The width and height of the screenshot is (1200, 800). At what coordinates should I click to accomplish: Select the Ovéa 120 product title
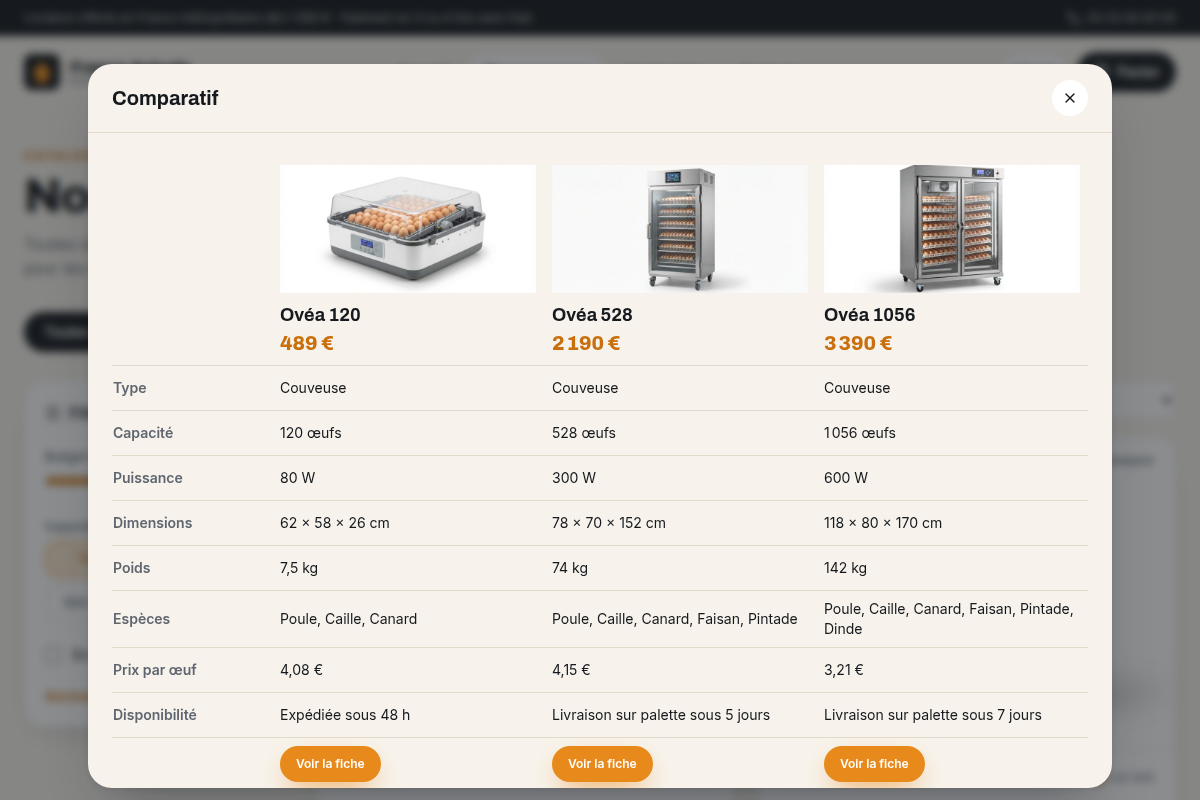pos(320,315)
